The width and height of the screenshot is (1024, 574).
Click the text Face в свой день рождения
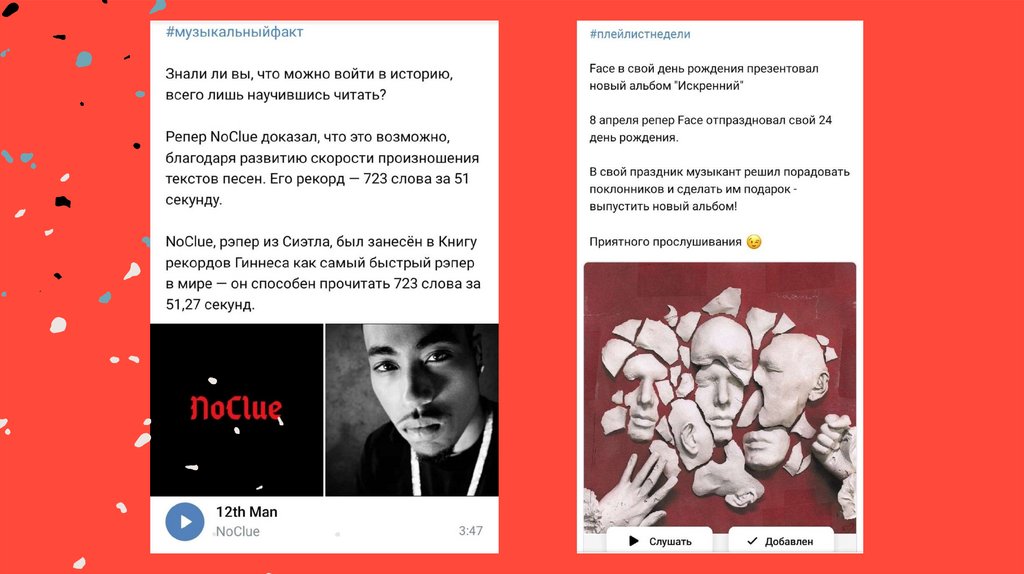[x=704, y=77]
